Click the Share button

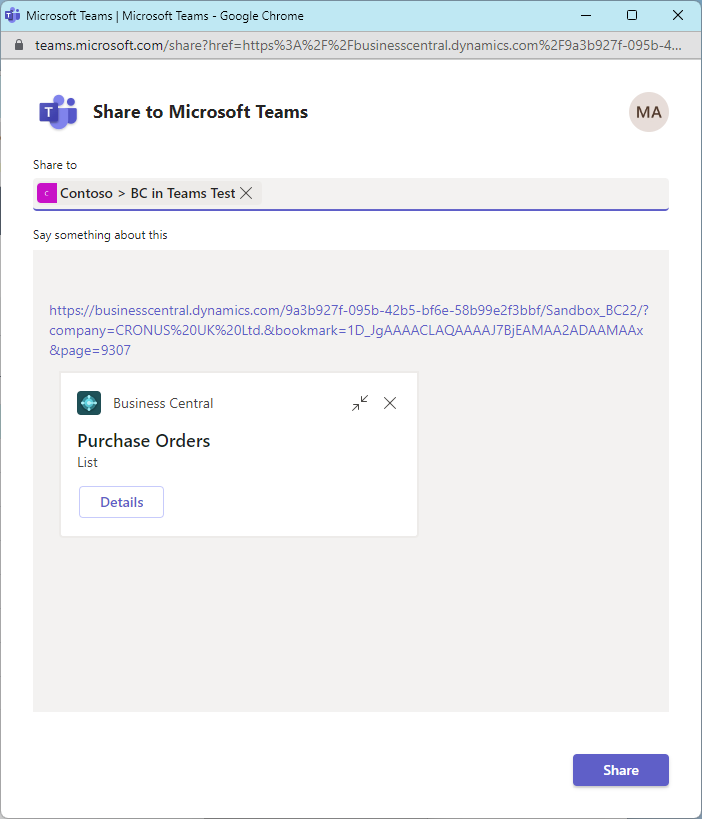click(x=621, y=770)
